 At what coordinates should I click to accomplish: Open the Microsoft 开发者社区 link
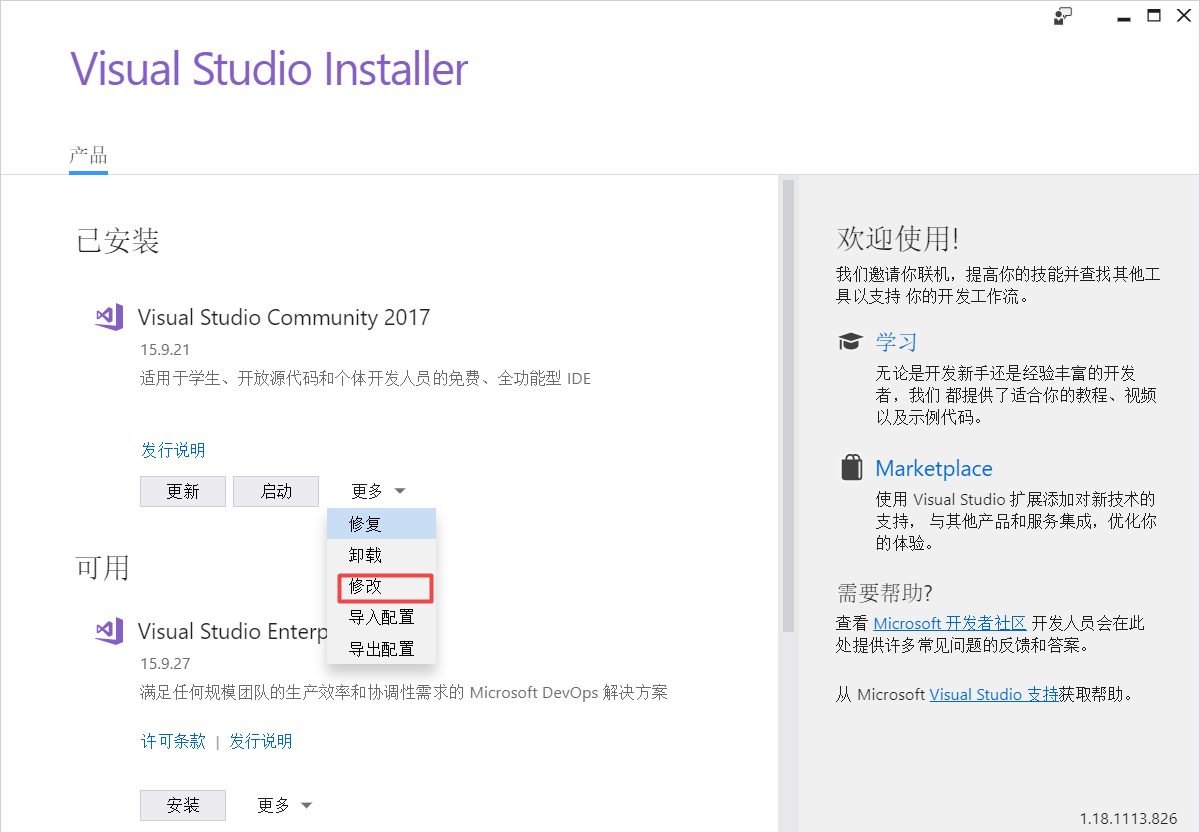point(948,622)
